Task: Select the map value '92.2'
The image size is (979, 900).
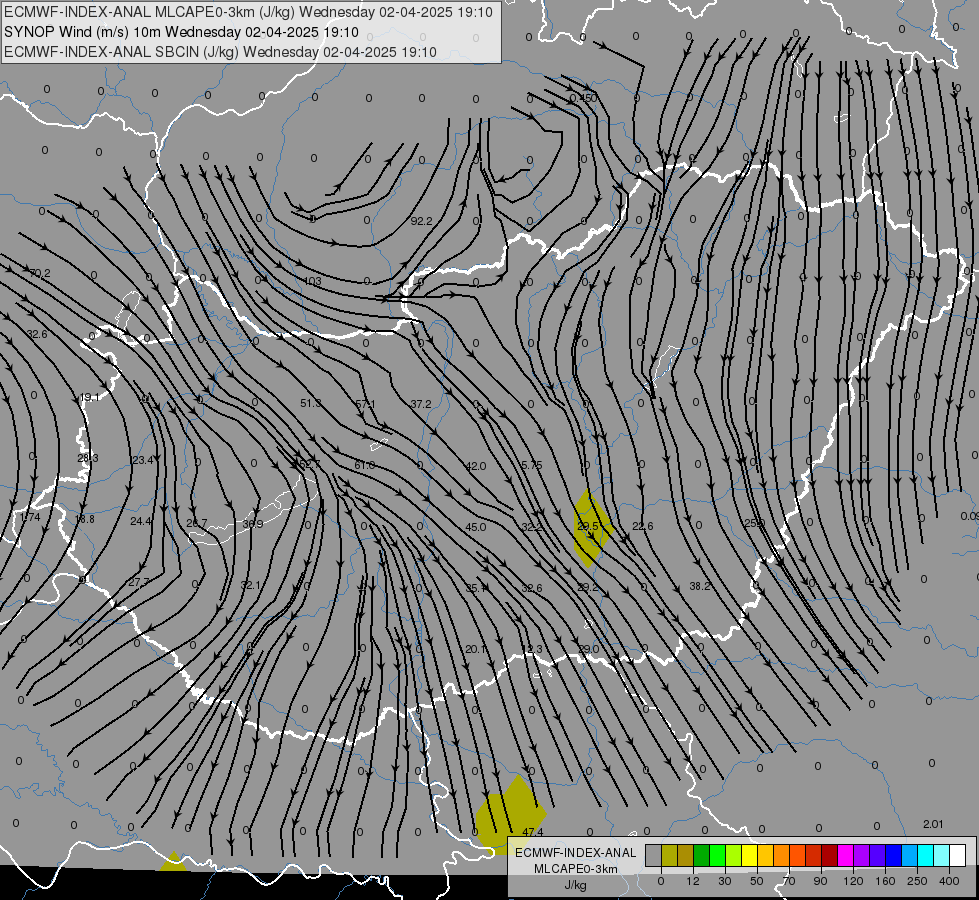Action: pos(421,221)
